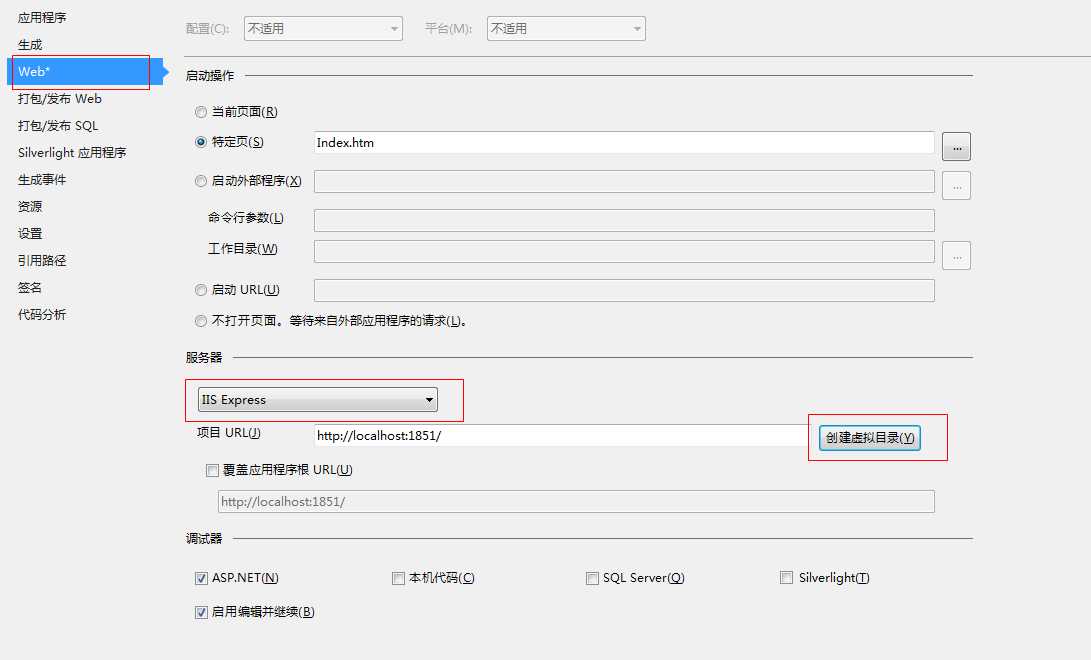The width and height of the screenshot is (1091, 660).
Task: Open the 生成事件 tab
Action: click(42, 179)
